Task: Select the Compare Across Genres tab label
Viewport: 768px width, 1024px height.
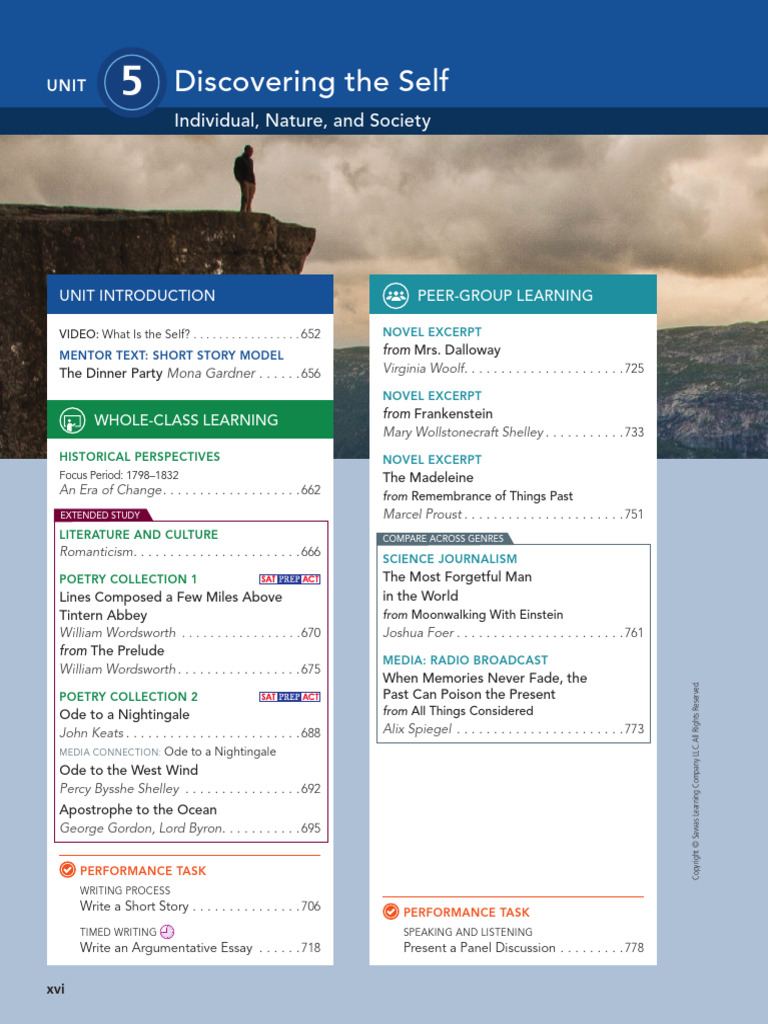Action: (x=442, y=538)
